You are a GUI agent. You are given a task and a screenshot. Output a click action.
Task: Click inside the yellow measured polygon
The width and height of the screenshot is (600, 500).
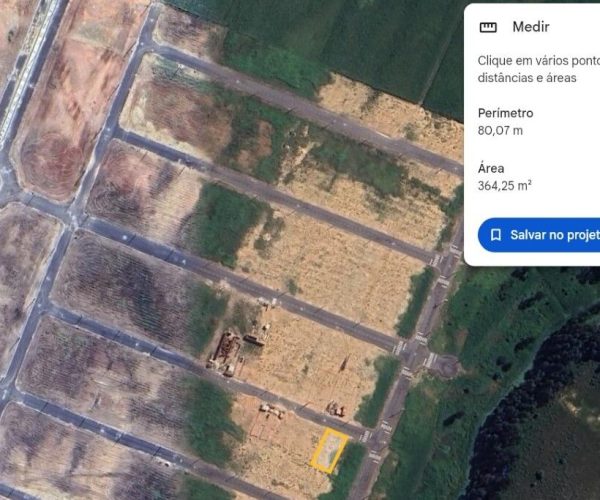(x=329, y=449)
